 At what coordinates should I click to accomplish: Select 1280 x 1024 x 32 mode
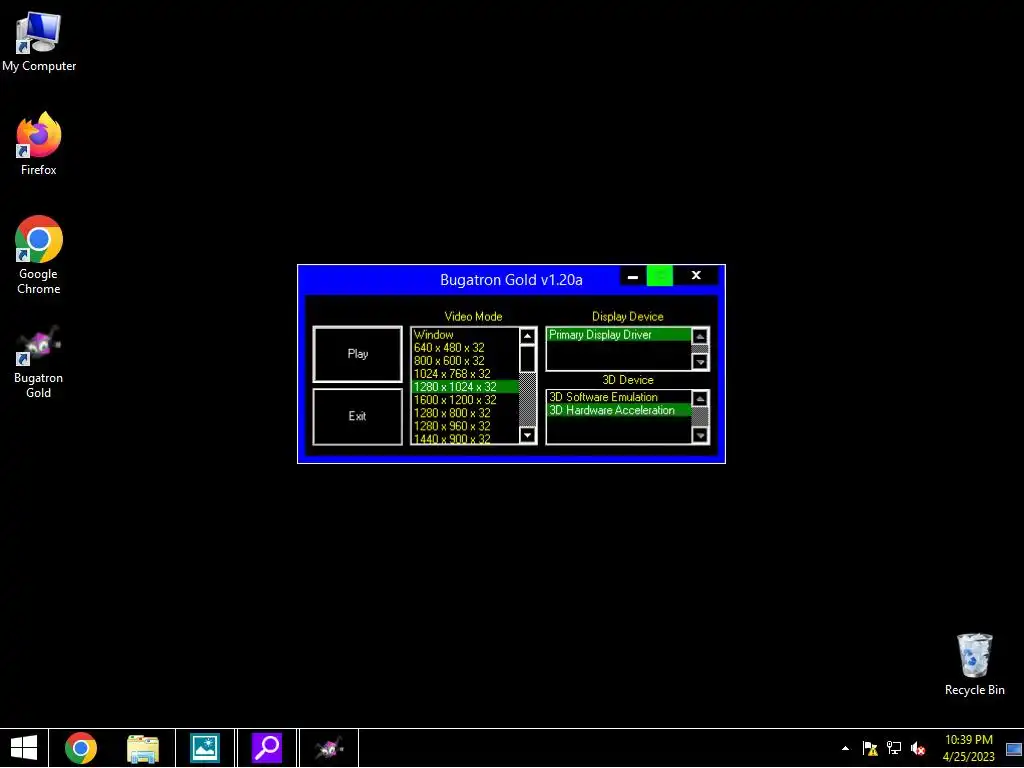(x=464, y=387)
